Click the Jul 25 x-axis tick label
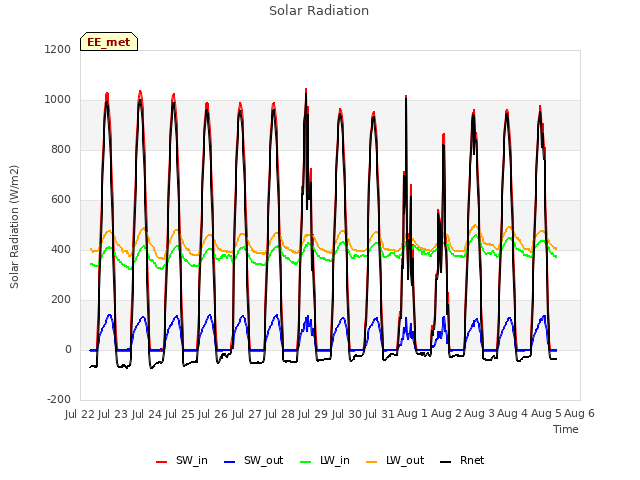640x480 pixels. [180, 414]
